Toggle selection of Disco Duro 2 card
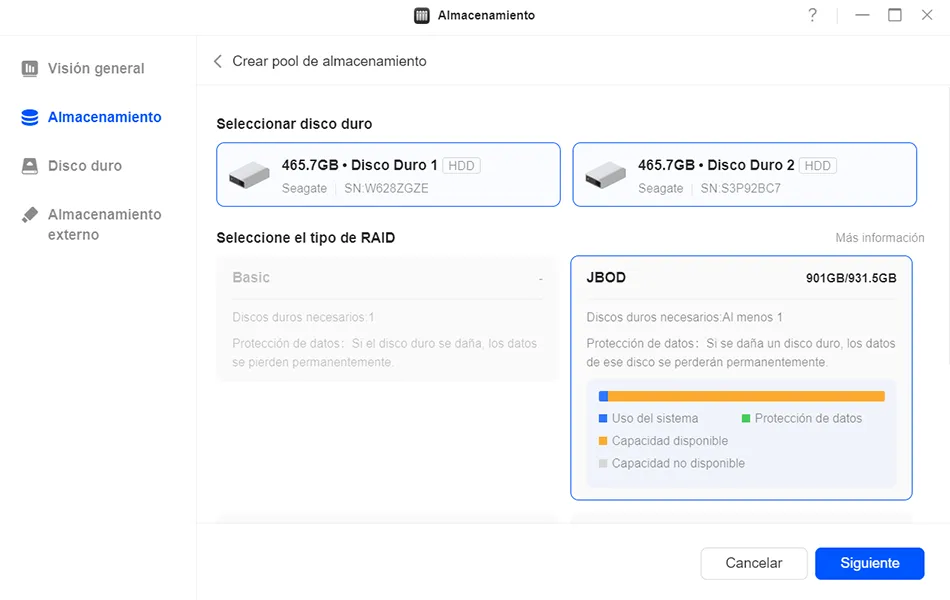Screen dimensions: 950x600 pyautogui.click(x=745, y=175)
